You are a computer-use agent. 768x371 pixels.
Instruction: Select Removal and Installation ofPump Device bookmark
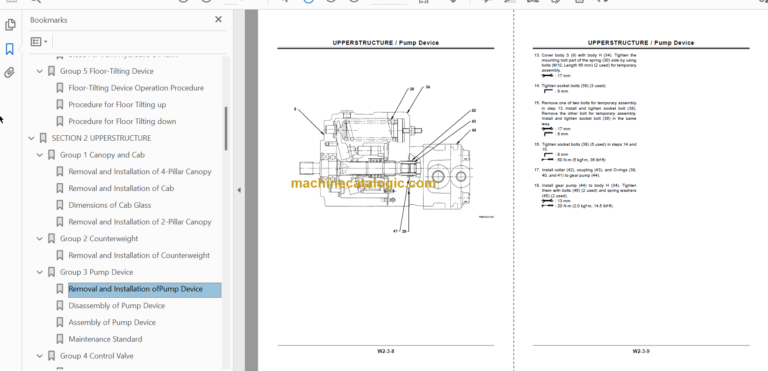coord(144,289)
